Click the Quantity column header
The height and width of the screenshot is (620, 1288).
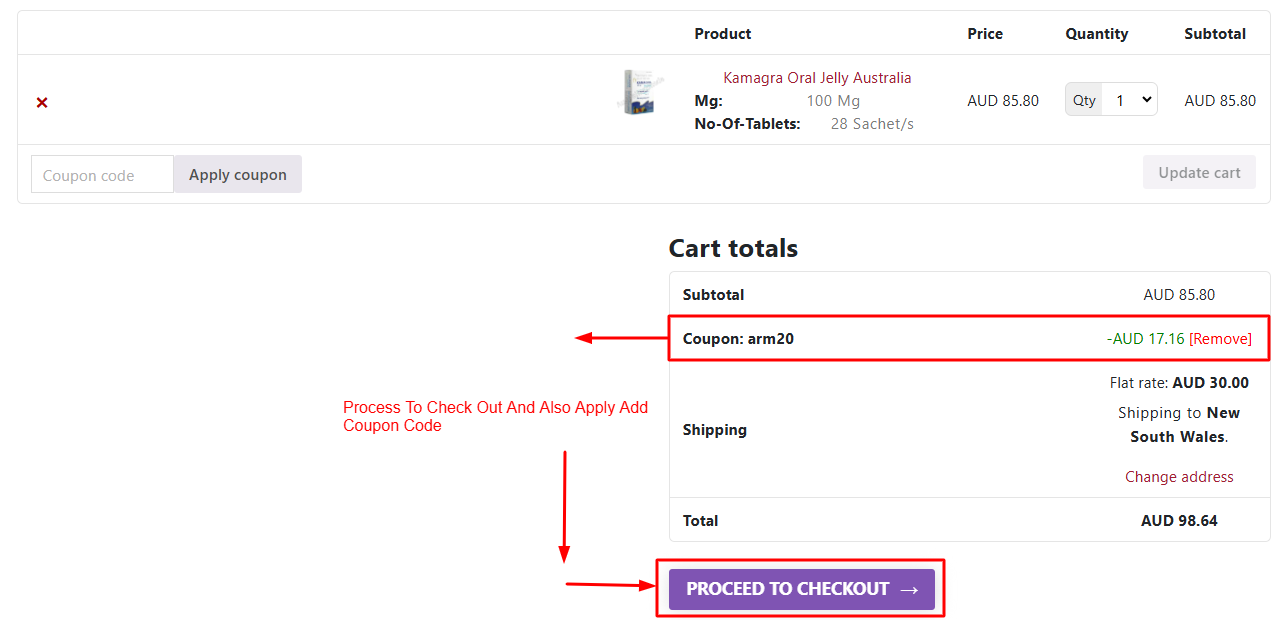[x=1096, y=34]
